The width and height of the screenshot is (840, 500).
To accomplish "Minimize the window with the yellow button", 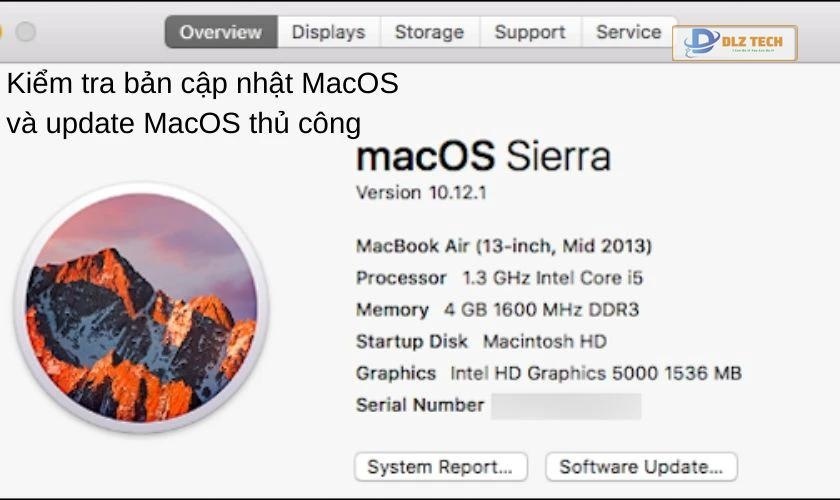I will pyautogui.click(x=3, y=32).
